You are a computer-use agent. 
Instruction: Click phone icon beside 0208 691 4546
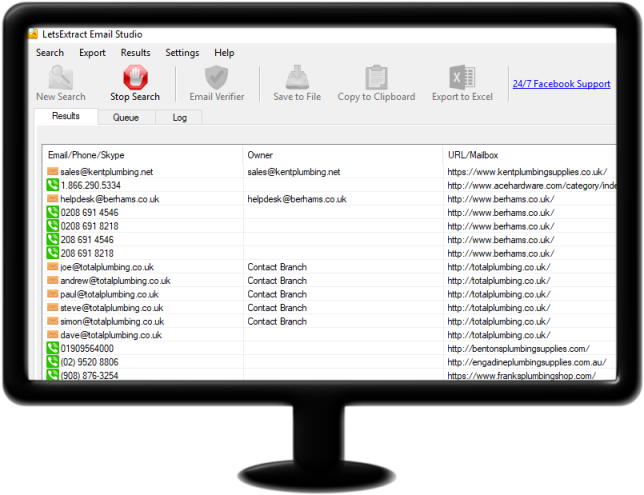point(52,212)
